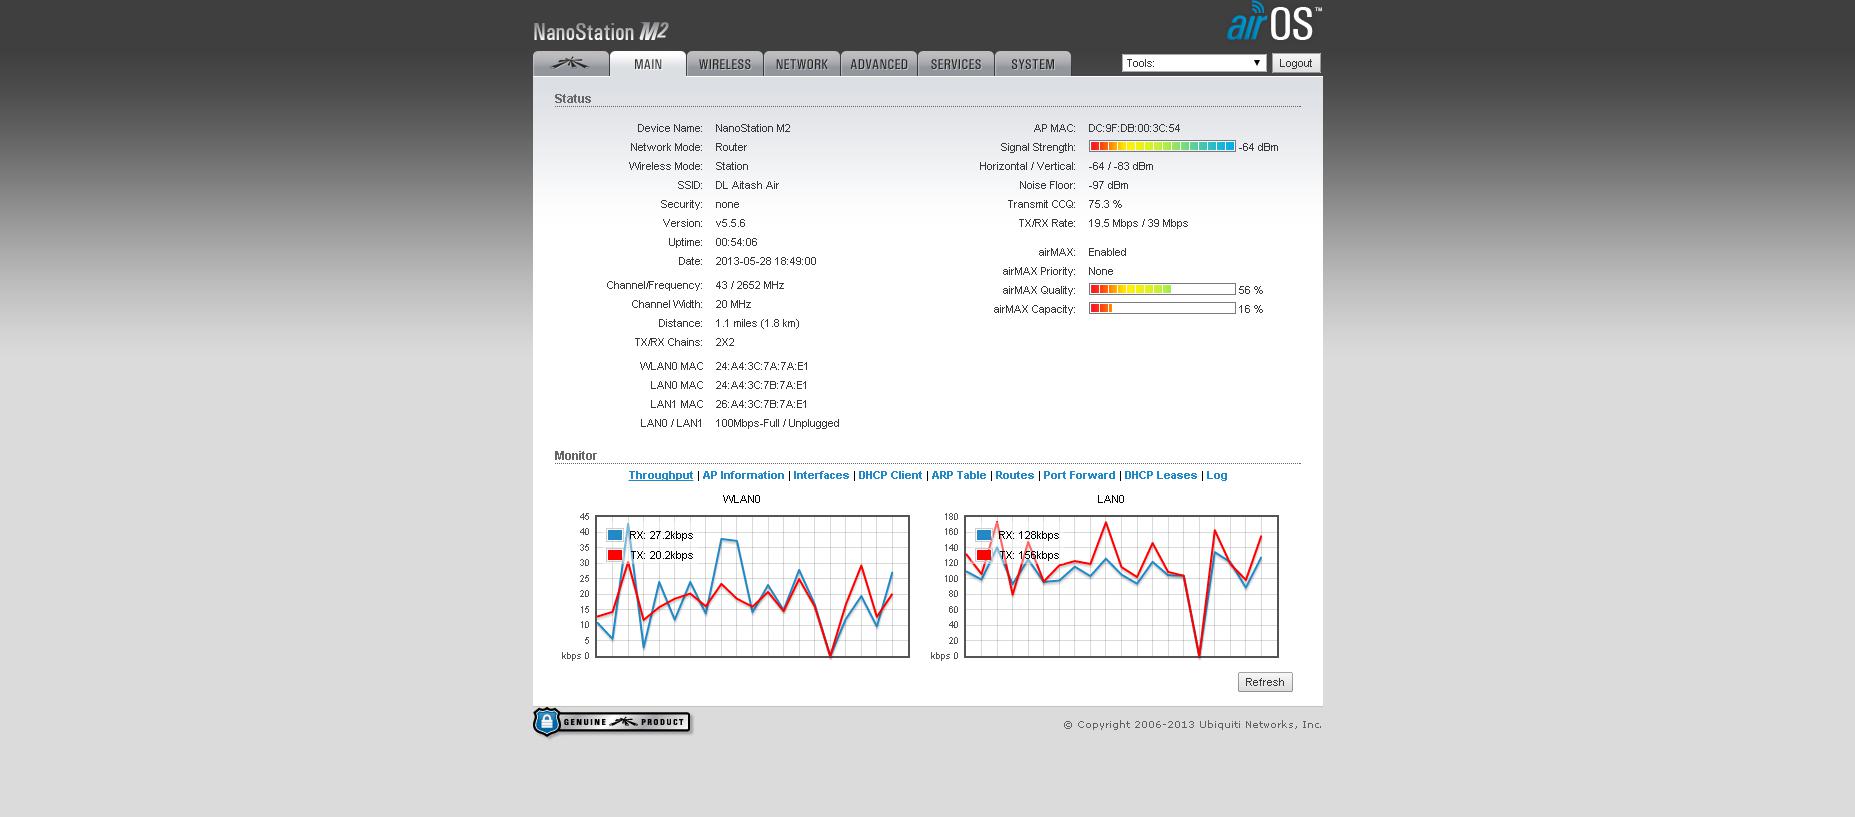This screenshot has height=817, width=1855.
Task: Open the Log link
Action: click(x=1216, y=476)
